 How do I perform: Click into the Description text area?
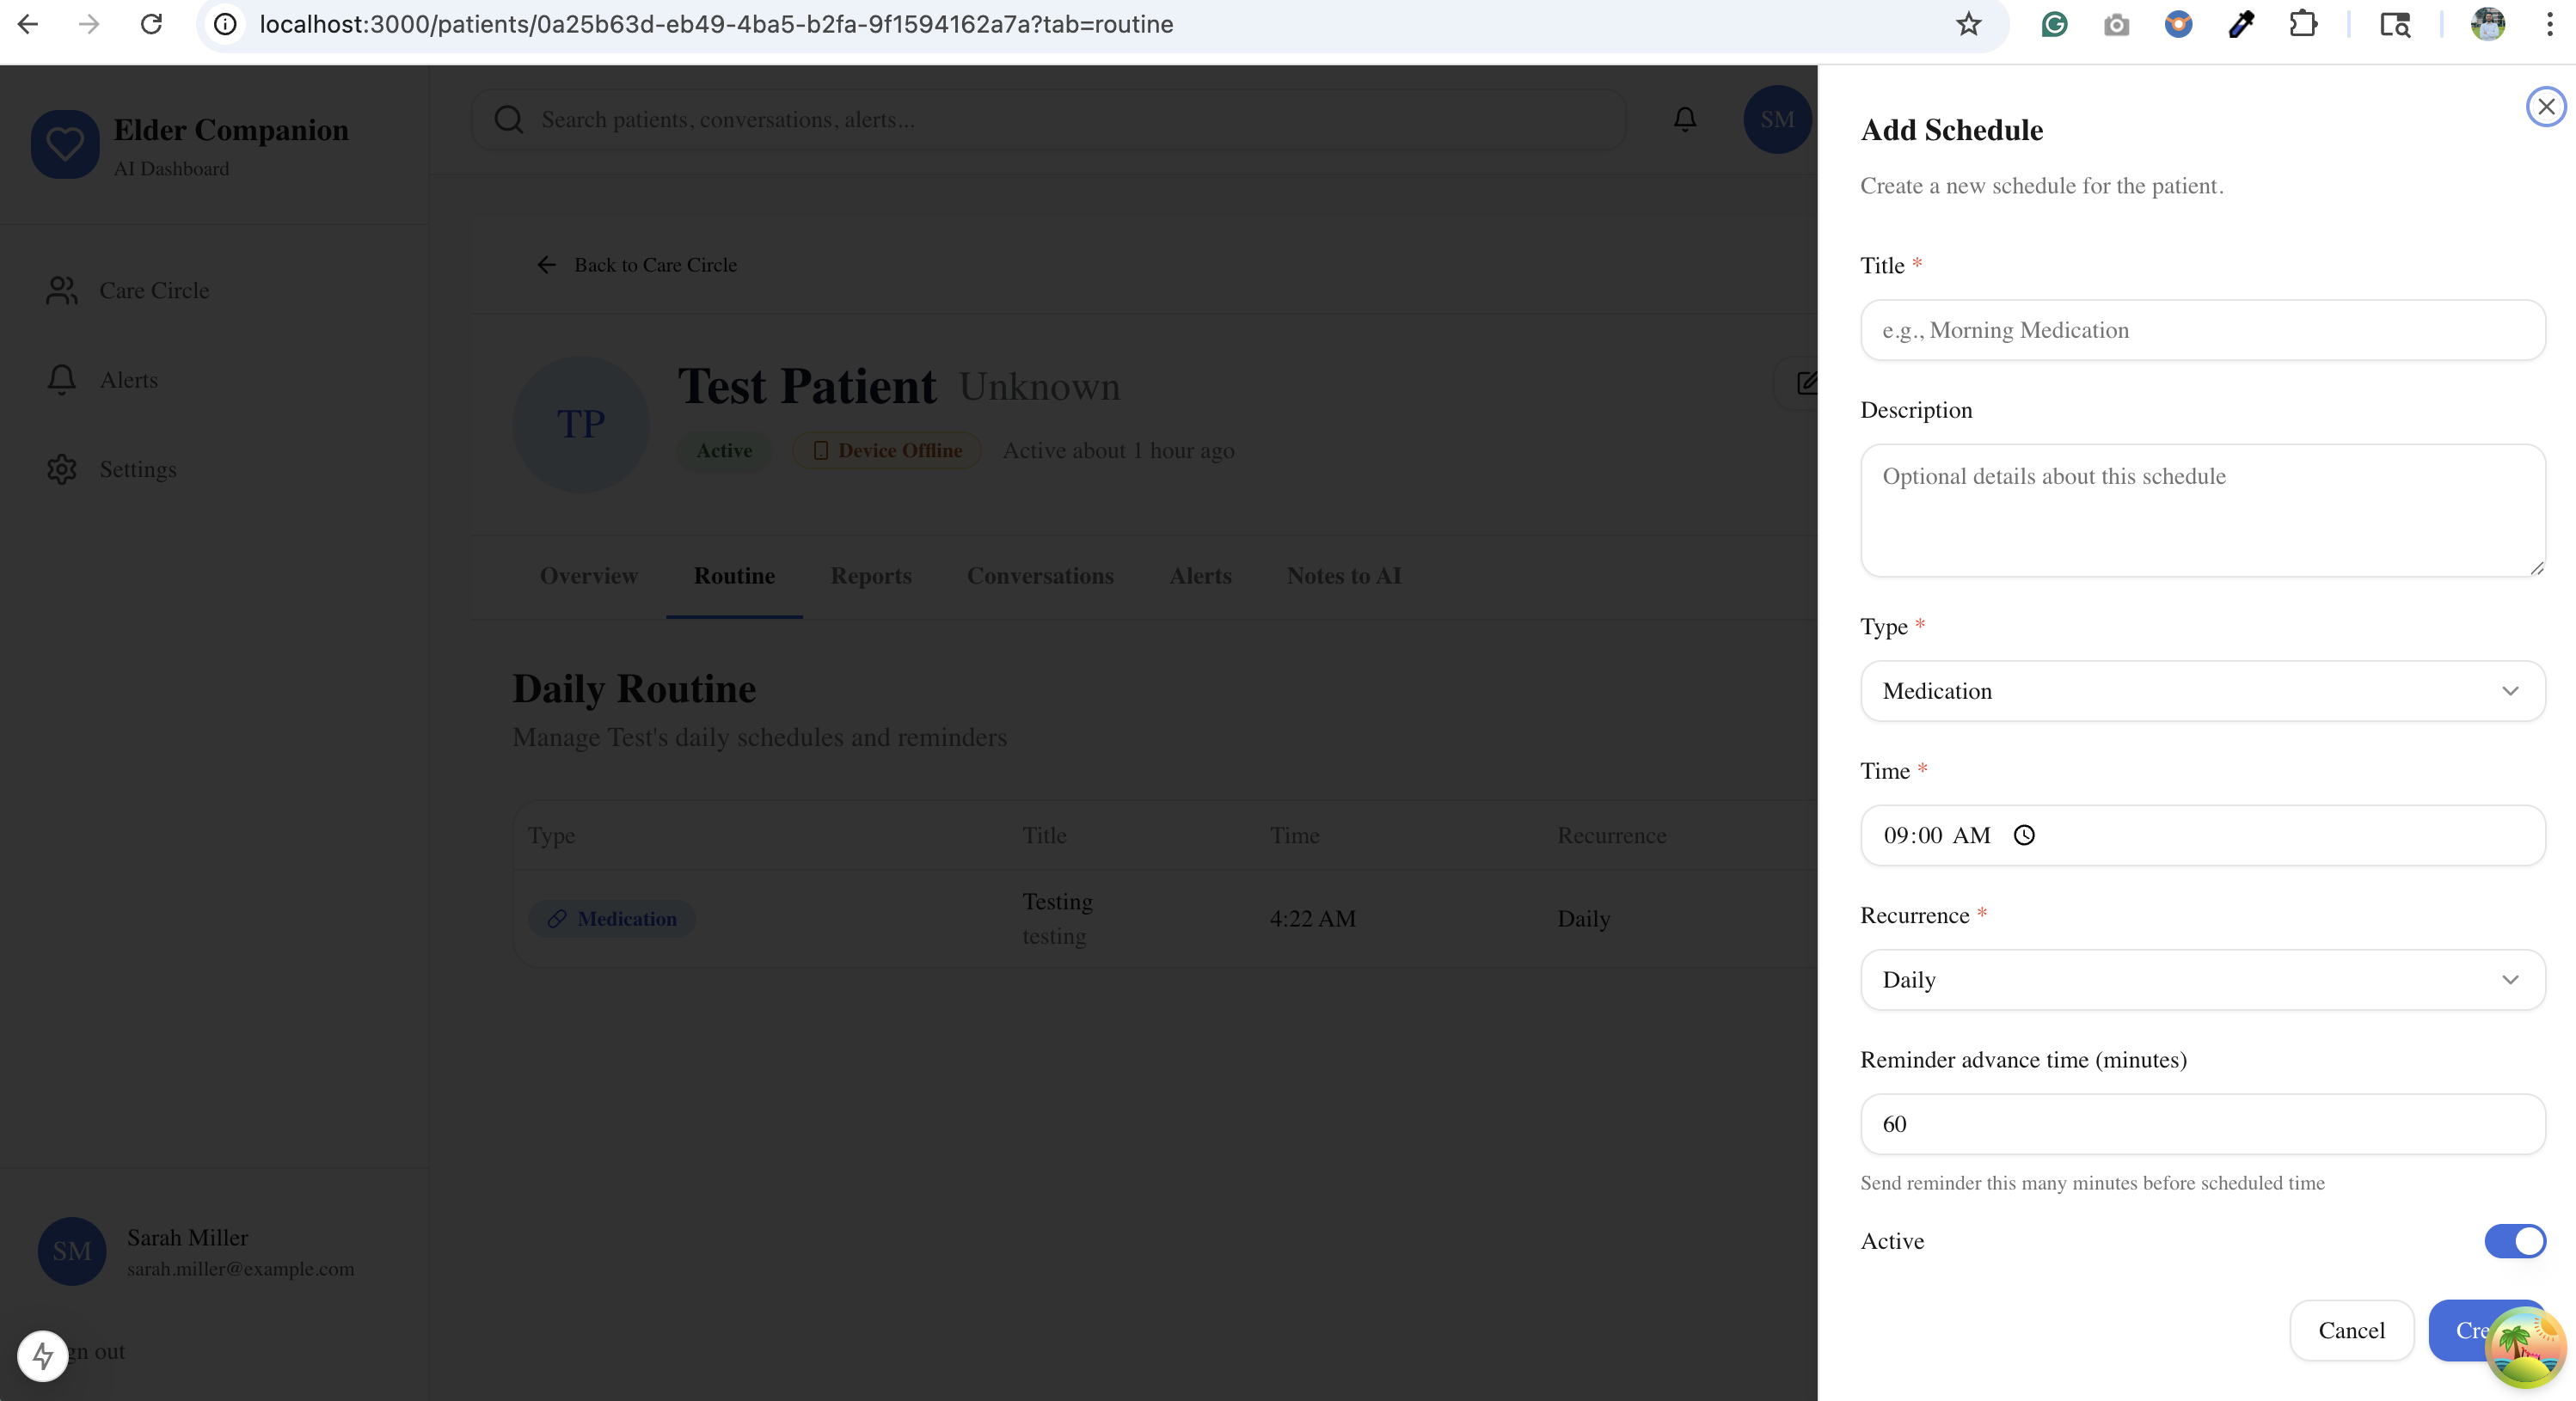(2202, 510)
